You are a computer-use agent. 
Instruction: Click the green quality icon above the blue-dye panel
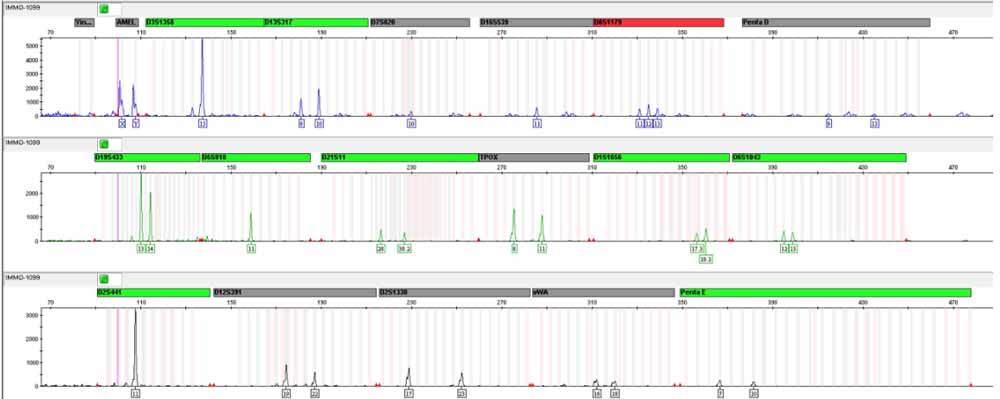(x=105, y=9)
